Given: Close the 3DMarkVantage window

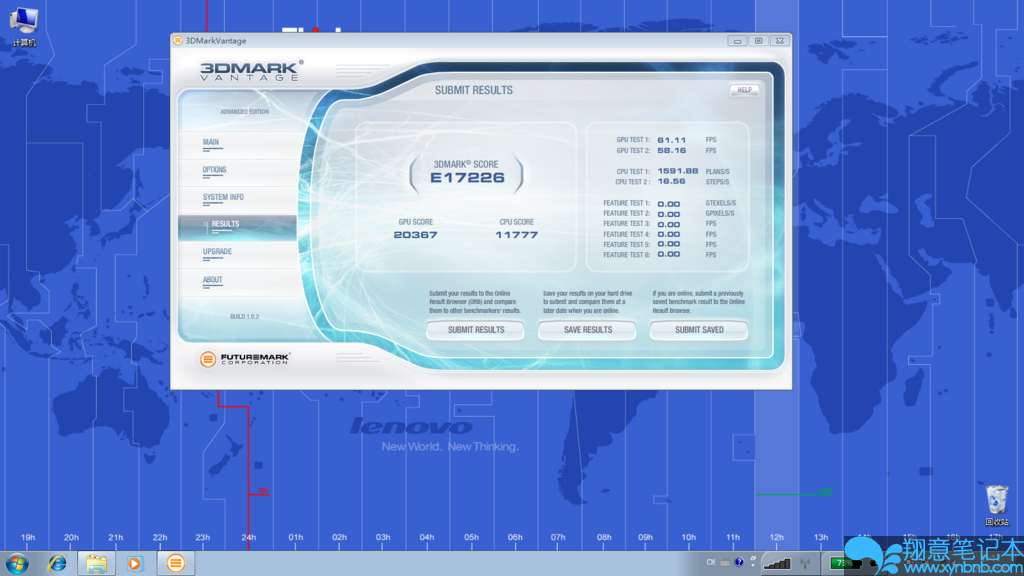Looking at the screenshot, I should coord(780,40).
